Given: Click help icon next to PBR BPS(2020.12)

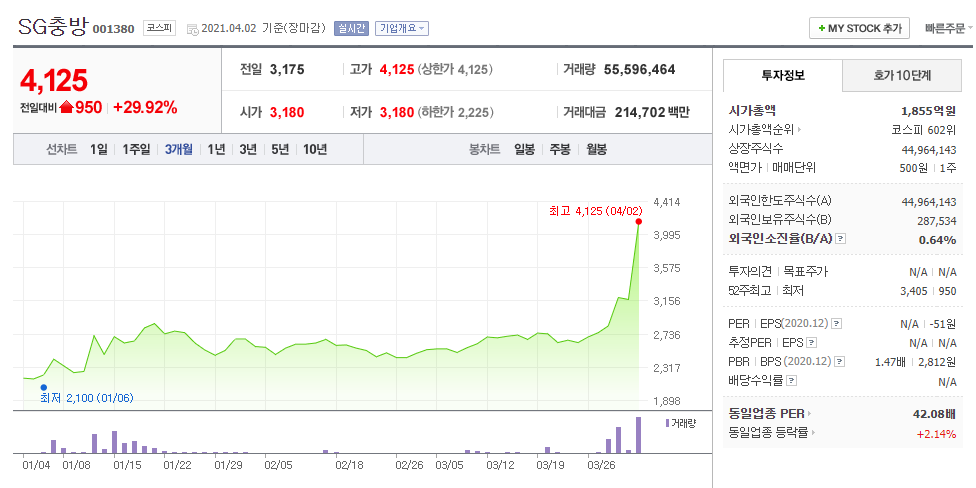Looking at the screenshot, I should click(841, 362).
